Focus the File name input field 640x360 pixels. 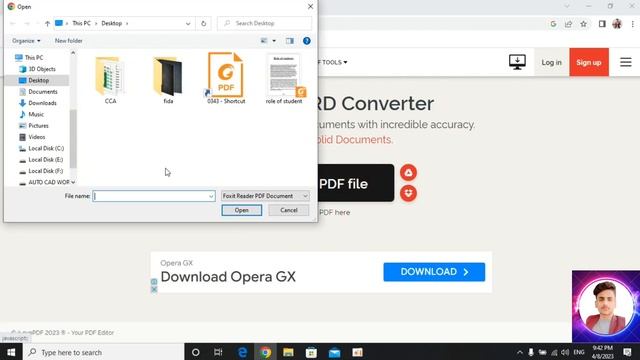(150, 196)
